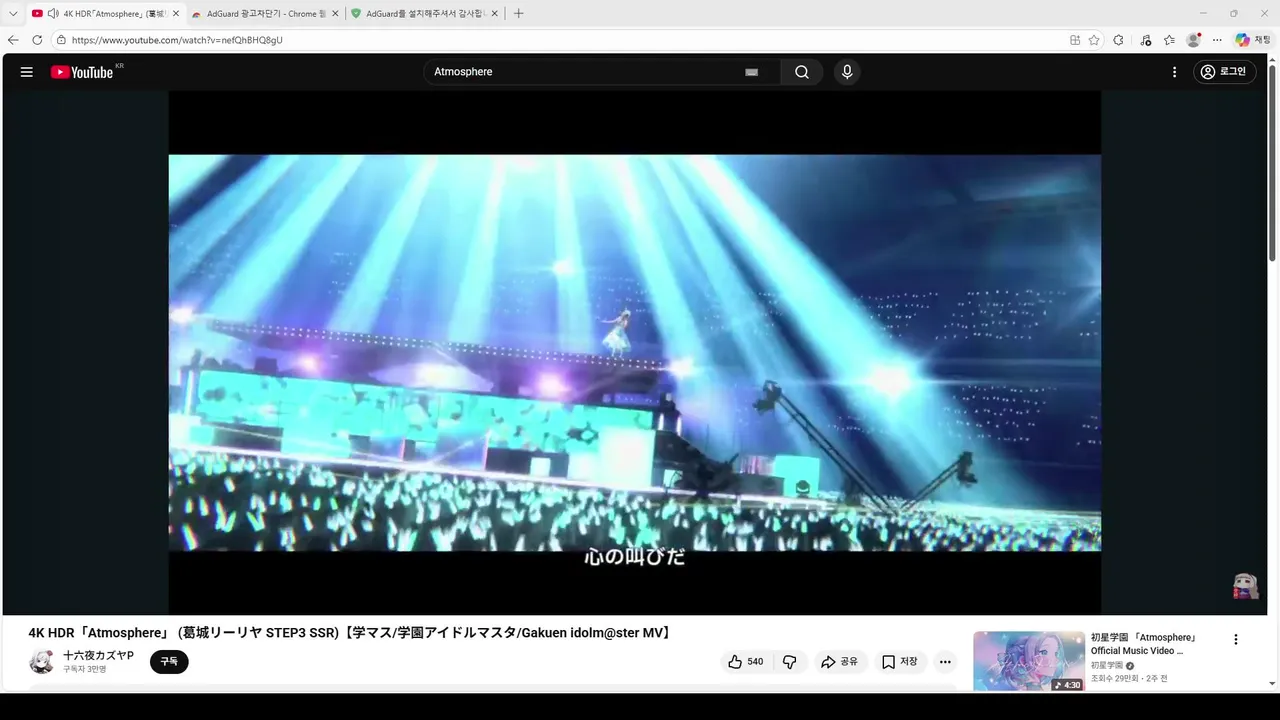The height and width of the screenshot is (720, 1280).
Task: Open the YouTube guide hamburger menu
Action: coord(27,72)
